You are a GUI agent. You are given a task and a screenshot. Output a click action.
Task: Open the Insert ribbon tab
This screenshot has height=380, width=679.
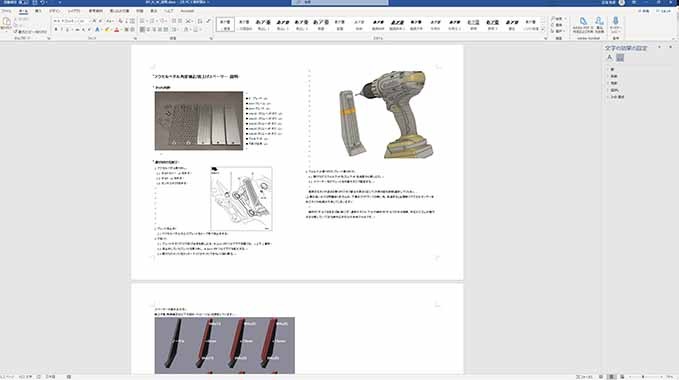(38, 11)
